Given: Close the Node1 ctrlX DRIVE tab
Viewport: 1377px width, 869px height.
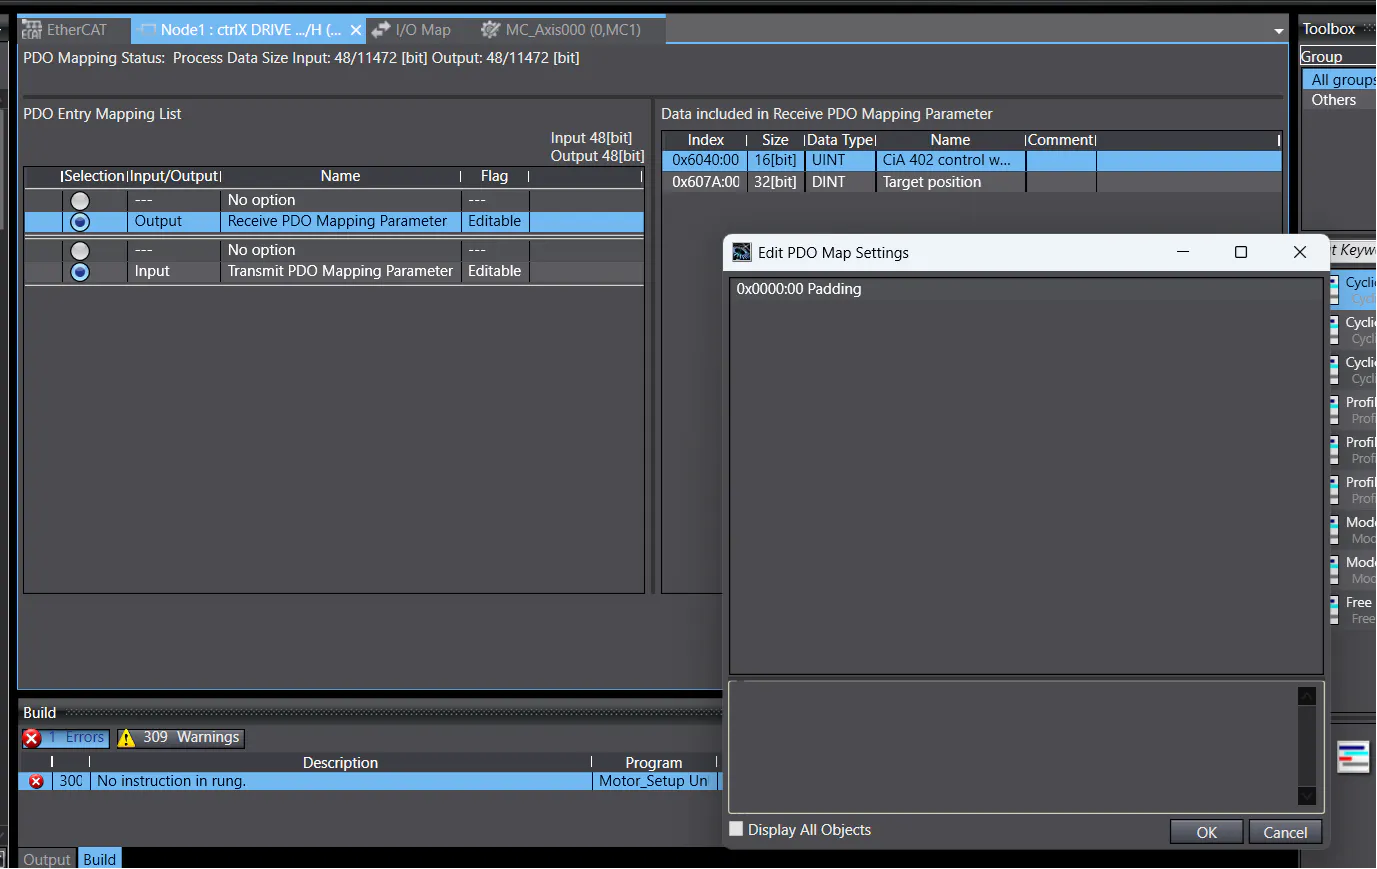Looking at the screenshot, I should (355, 30).
